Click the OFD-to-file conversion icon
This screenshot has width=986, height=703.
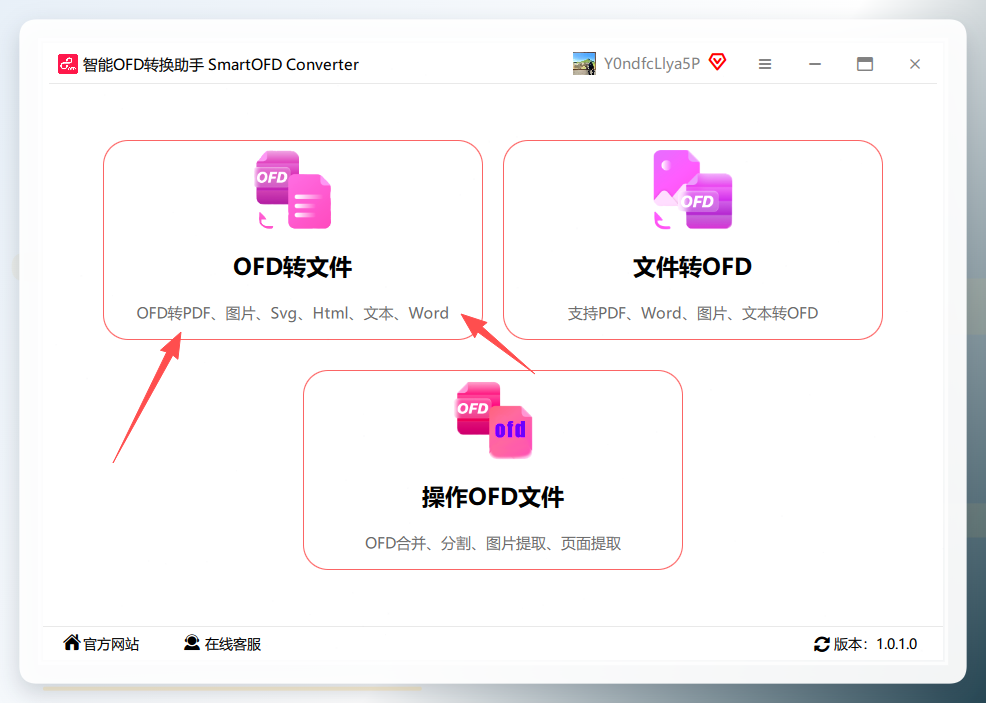pos(293,190)
